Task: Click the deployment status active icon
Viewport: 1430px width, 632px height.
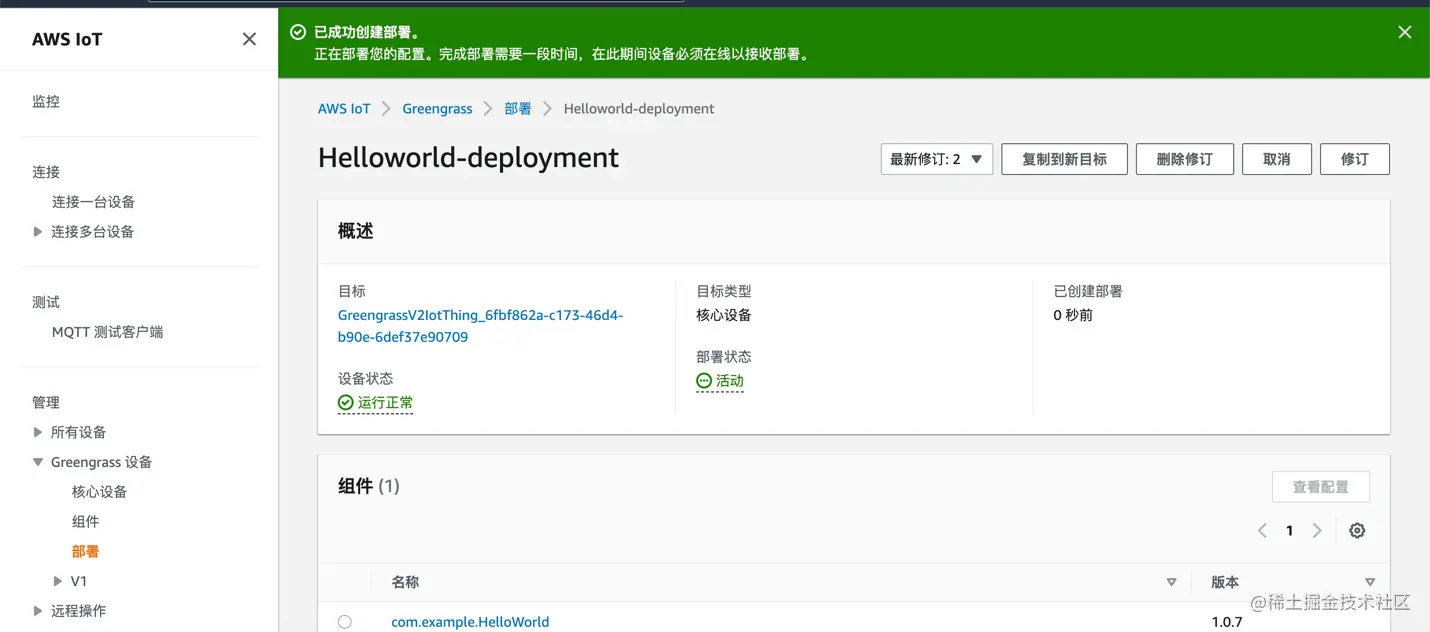Action: (x=704, y=381)
